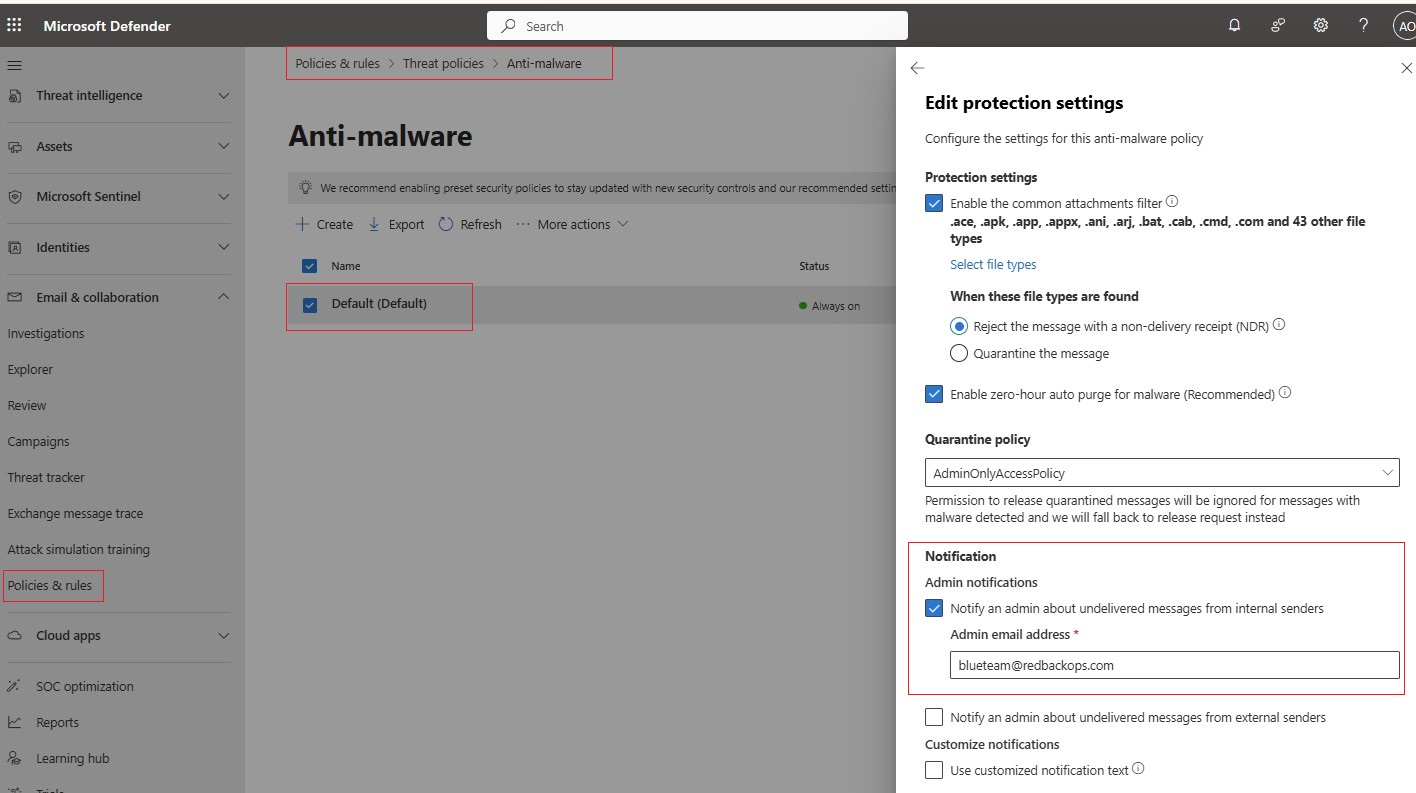1416x793 pixels.
Task: Open the AO account avatar
Action: (1405, 26)
